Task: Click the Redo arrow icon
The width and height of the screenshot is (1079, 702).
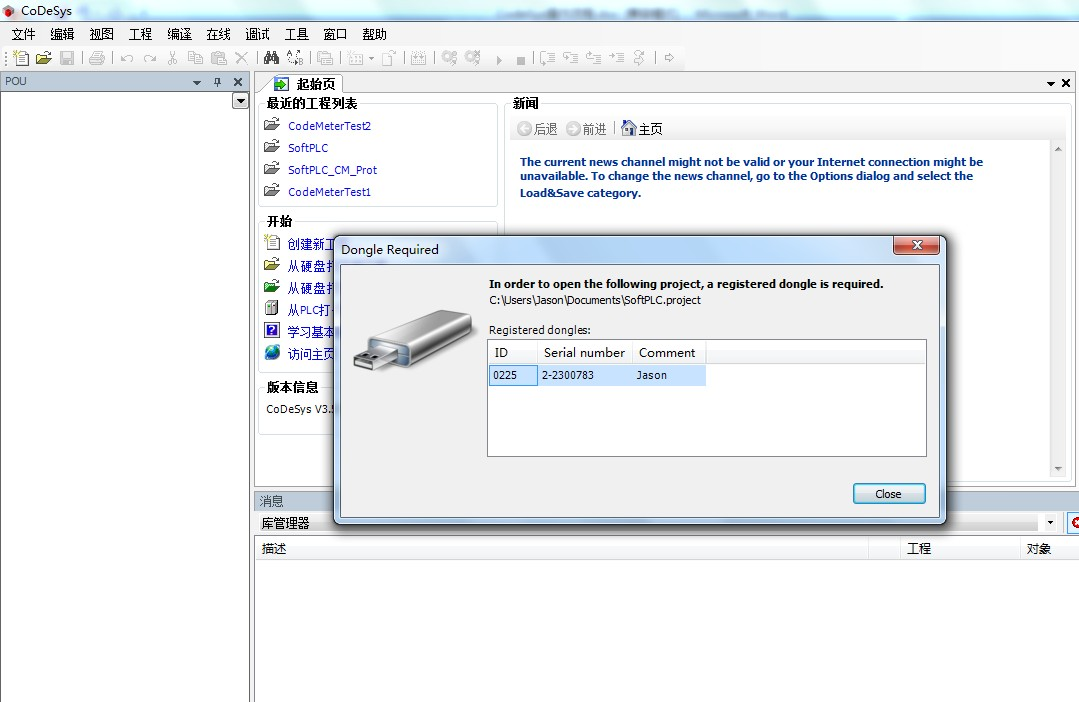Action: click(149, 58)
